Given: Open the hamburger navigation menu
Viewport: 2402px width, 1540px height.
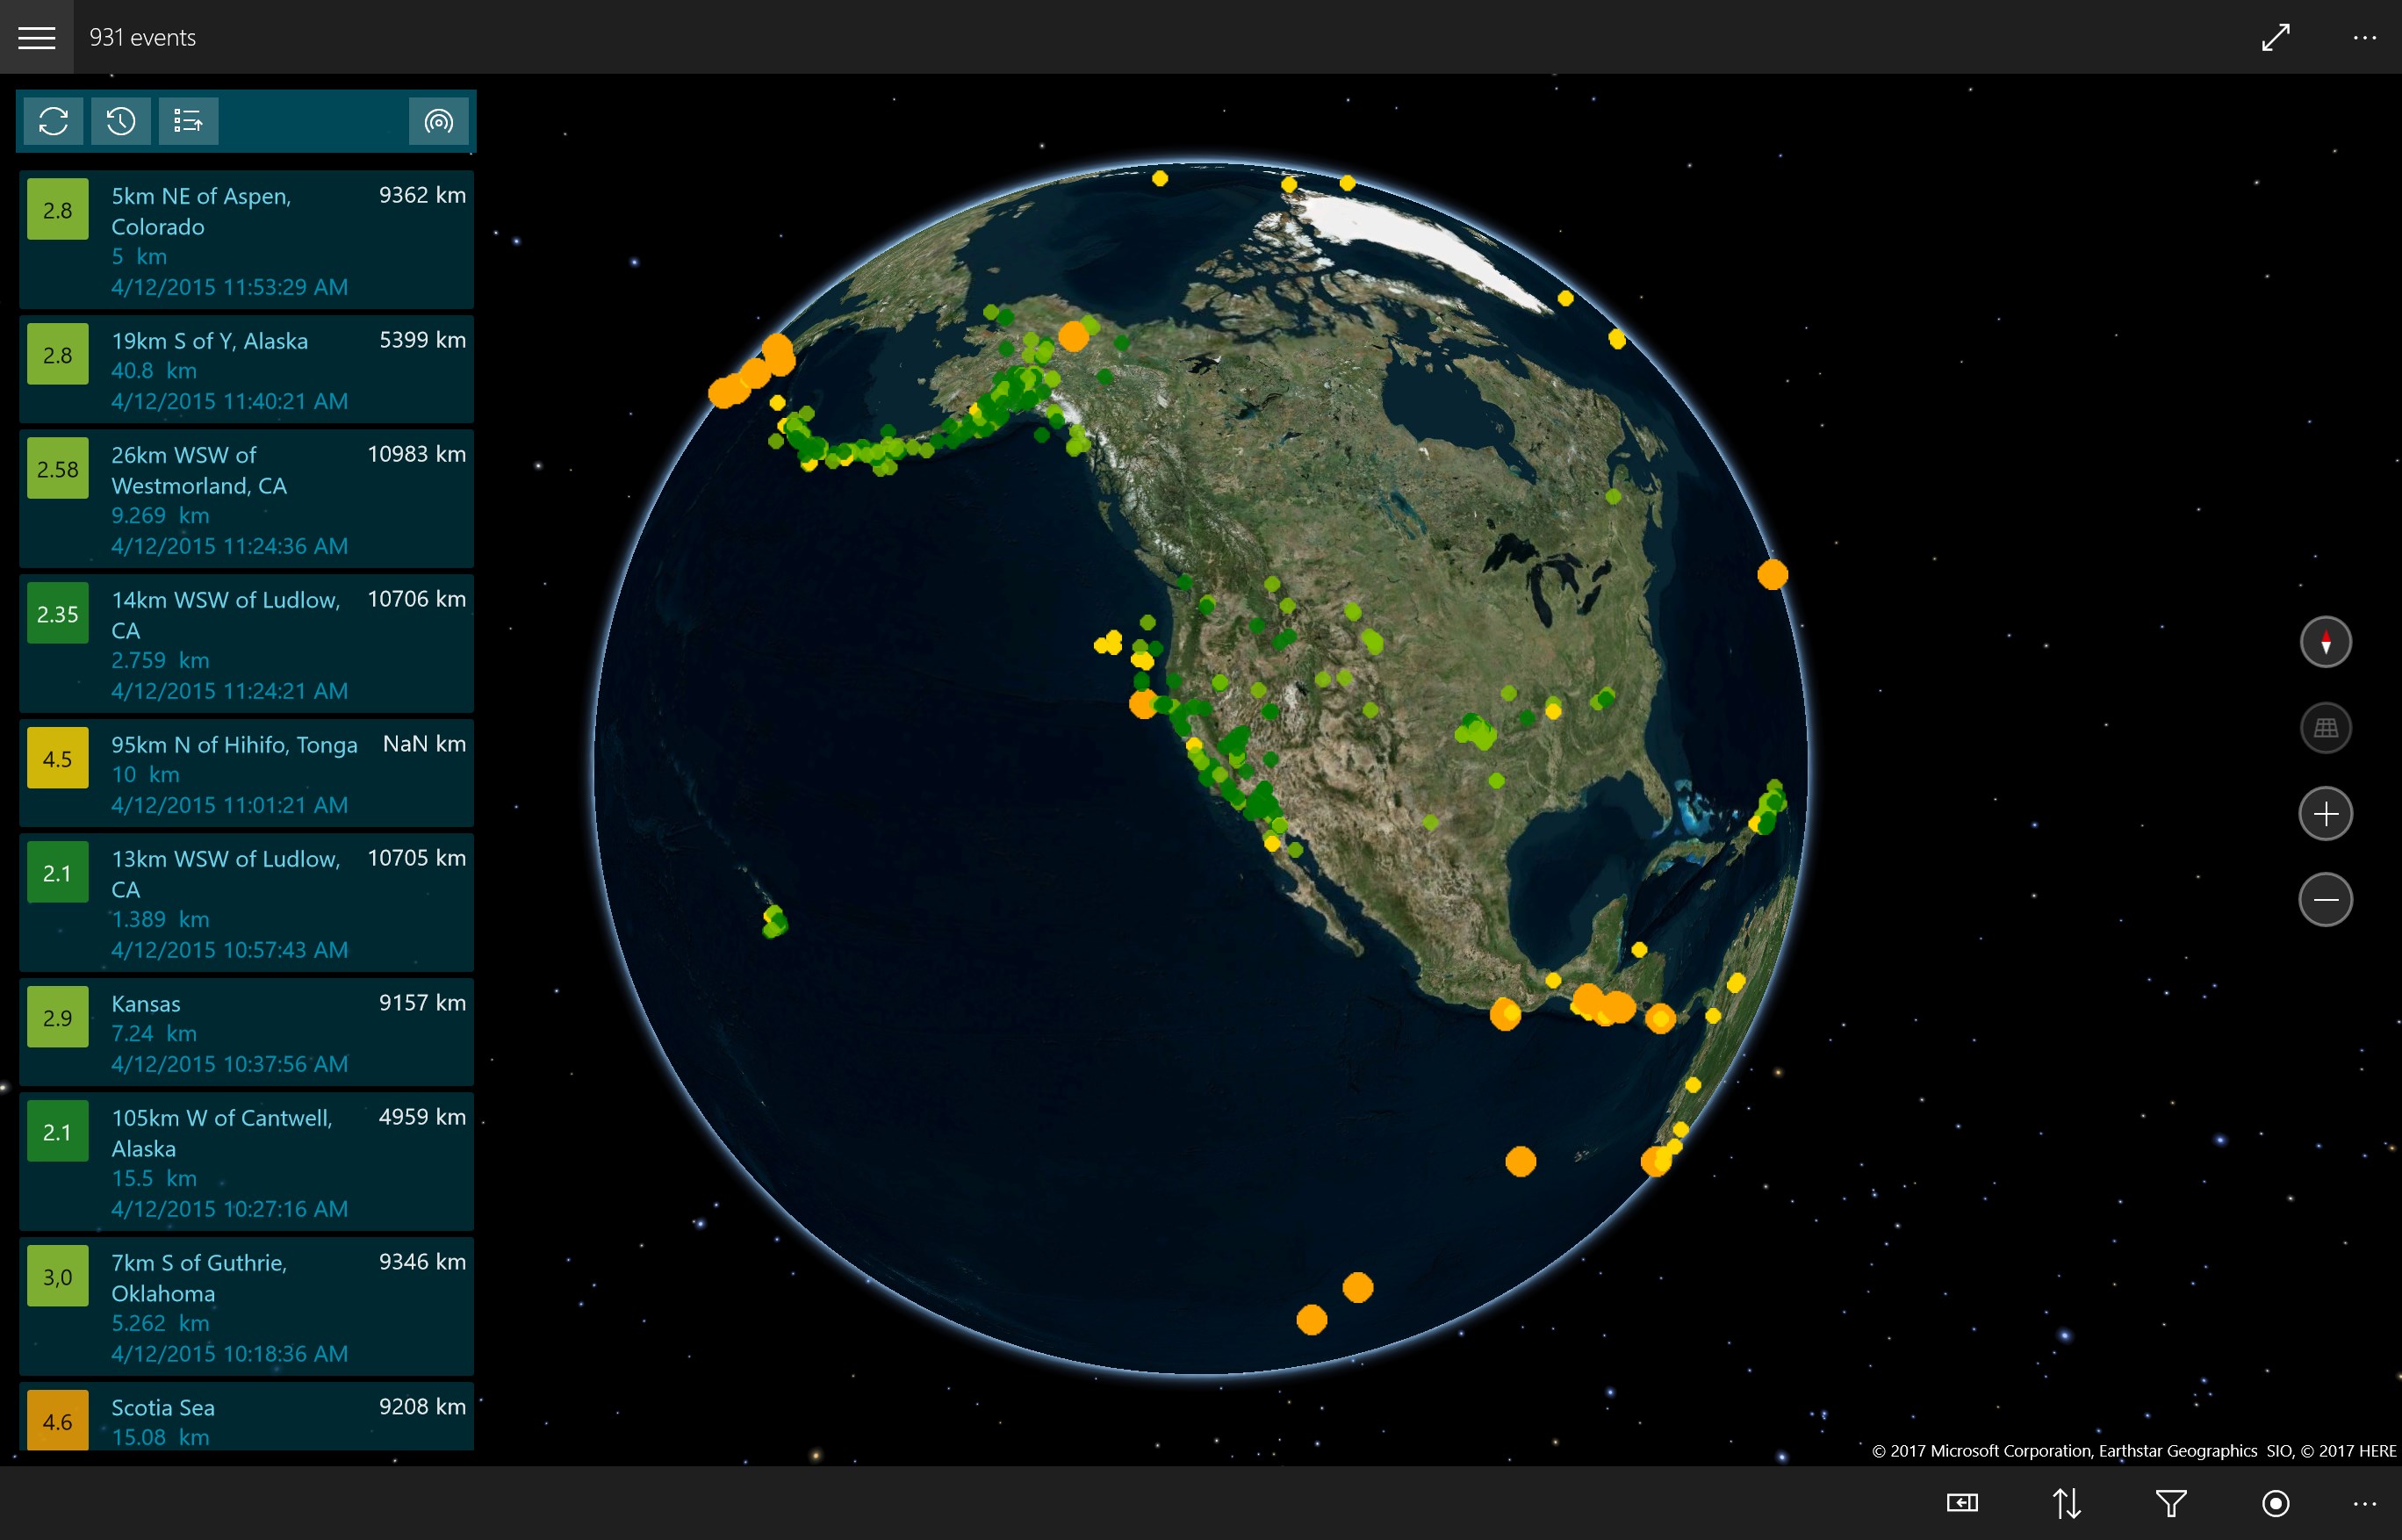Looking at the screenshot, I should click(x=37, y=37).
